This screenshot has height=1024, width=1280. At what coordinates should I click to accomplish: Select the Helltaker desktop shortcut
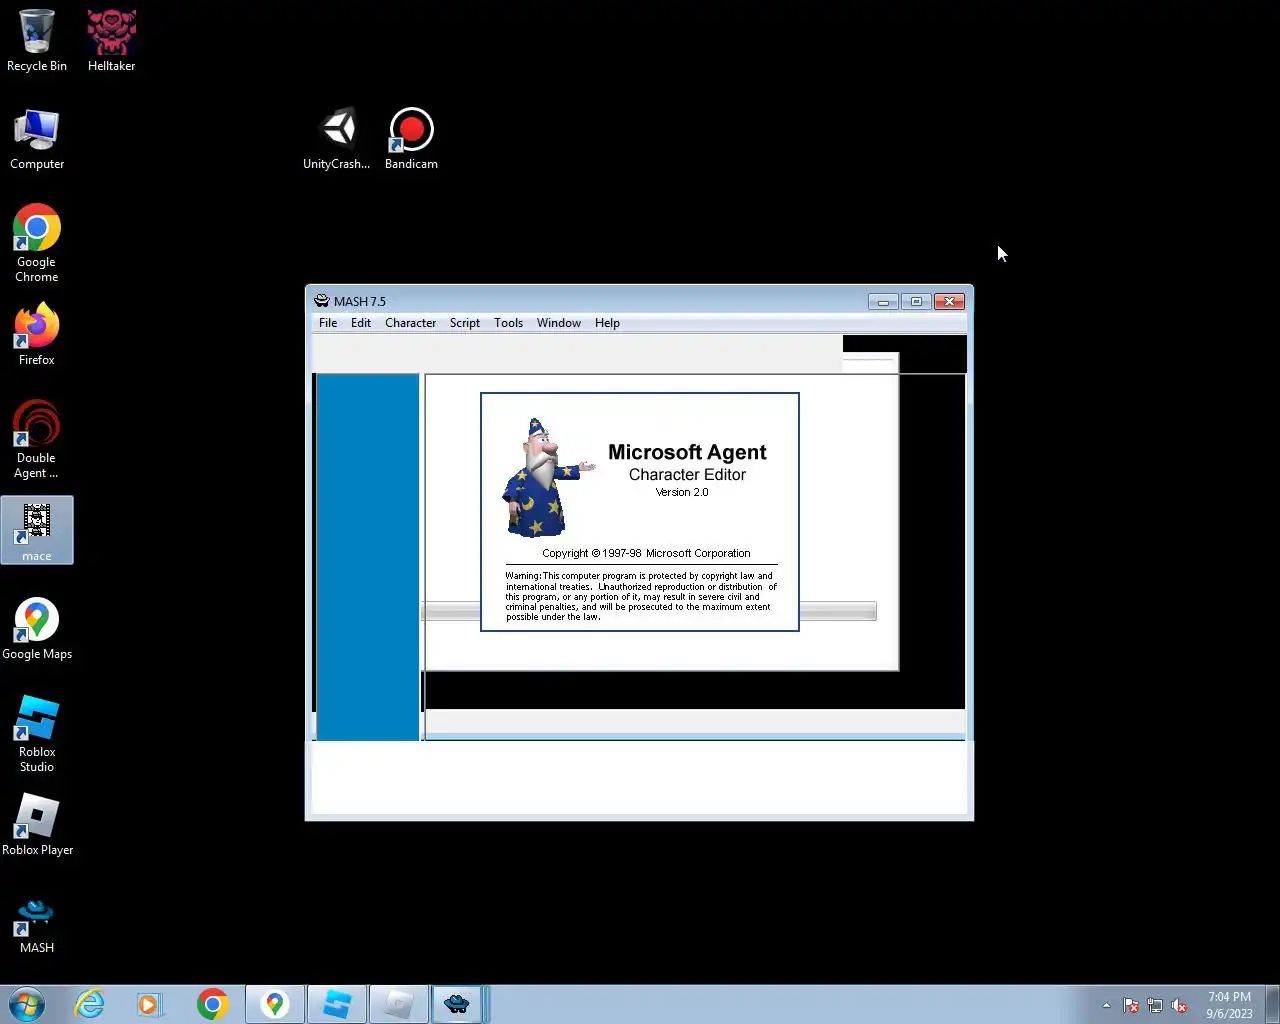click(111, 41)
